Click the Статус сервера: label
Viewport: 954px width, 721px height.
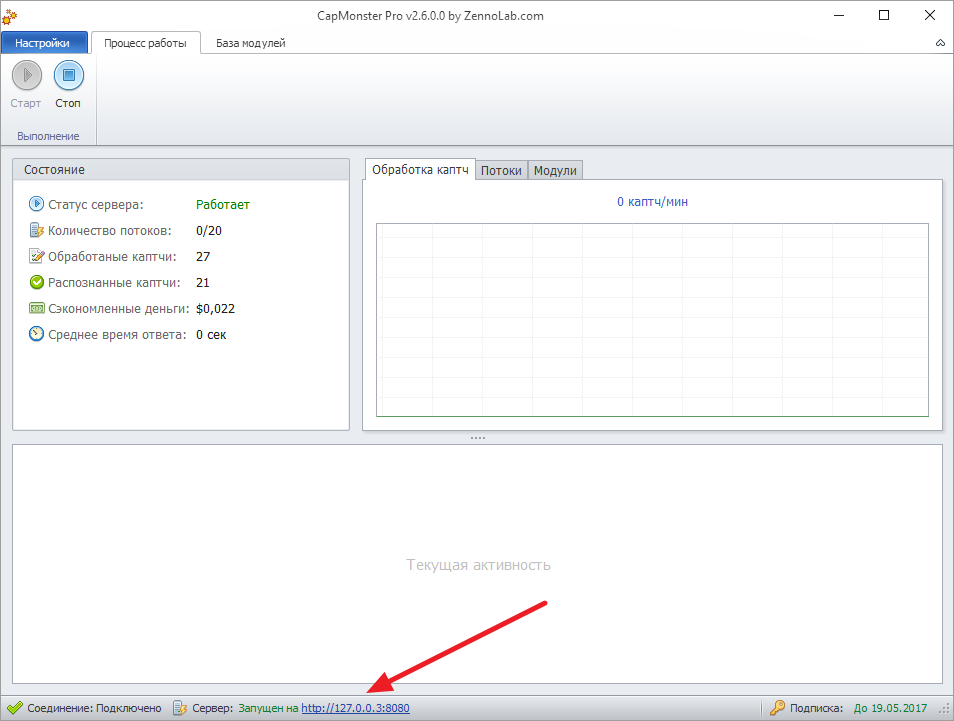(96, 204)
